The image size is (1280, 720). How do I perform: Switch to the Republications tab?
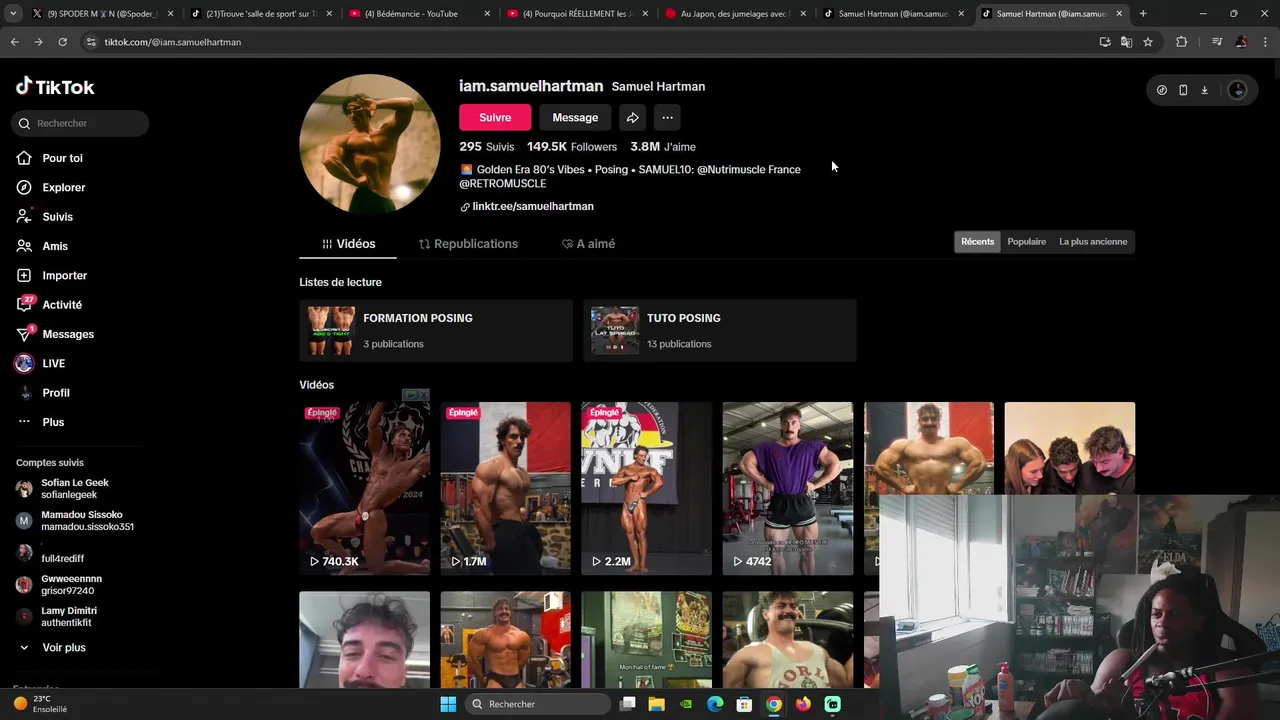(x=468, y=244)
